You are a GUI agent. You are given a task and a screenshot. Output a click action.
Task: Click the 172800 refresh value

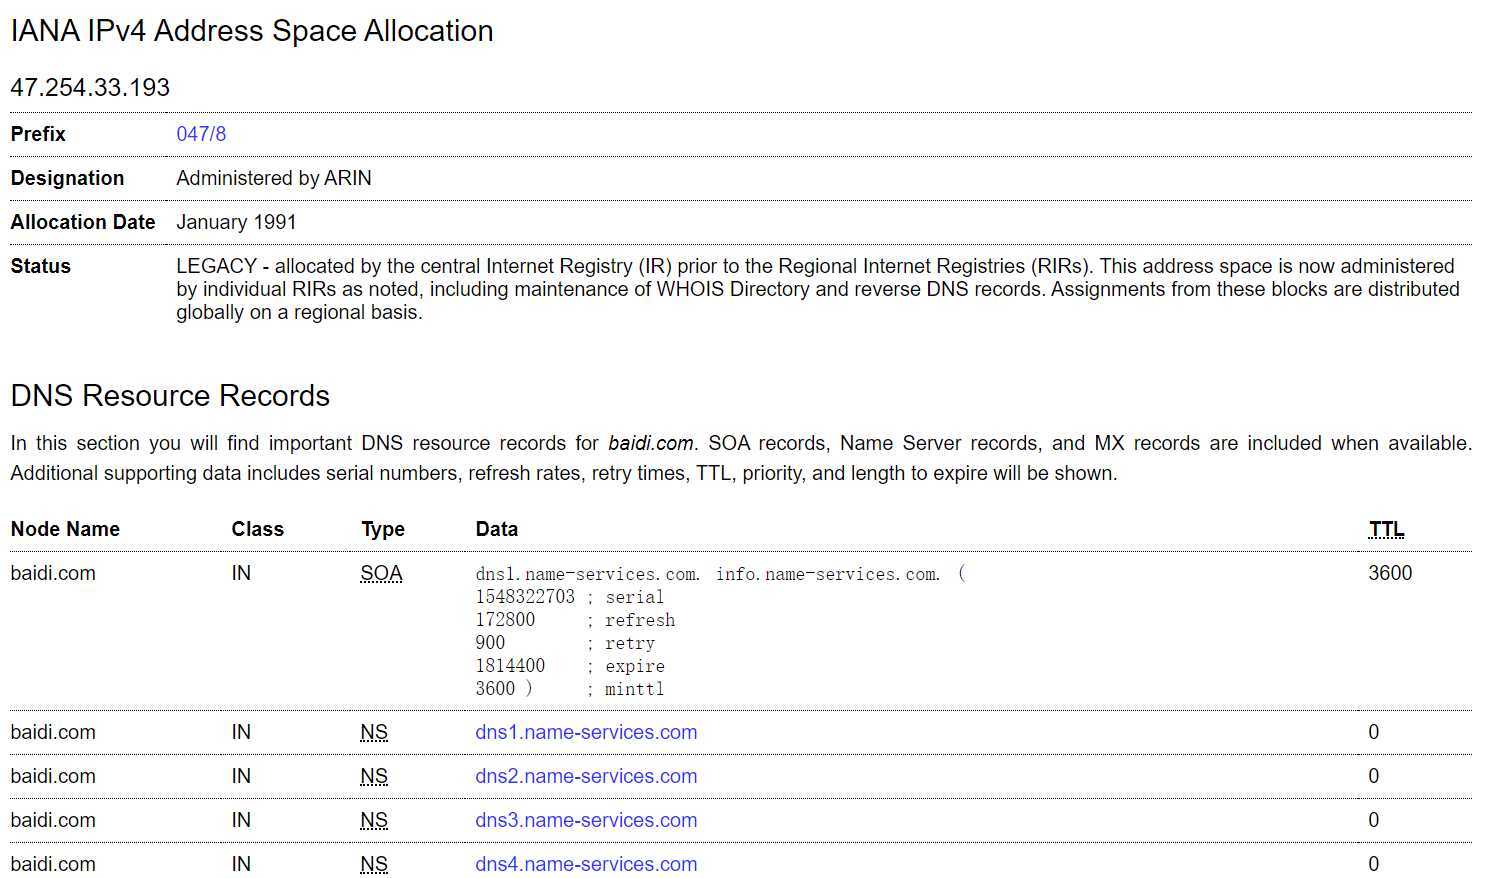(x=505, y=620)
